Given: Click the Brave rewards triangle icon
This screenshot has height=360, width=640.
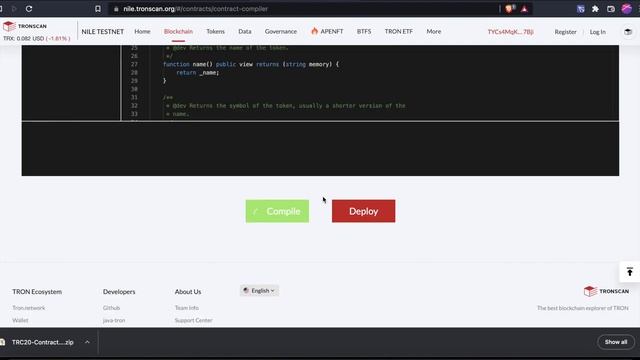Looking at the screenshot, I should pos(524,9).
